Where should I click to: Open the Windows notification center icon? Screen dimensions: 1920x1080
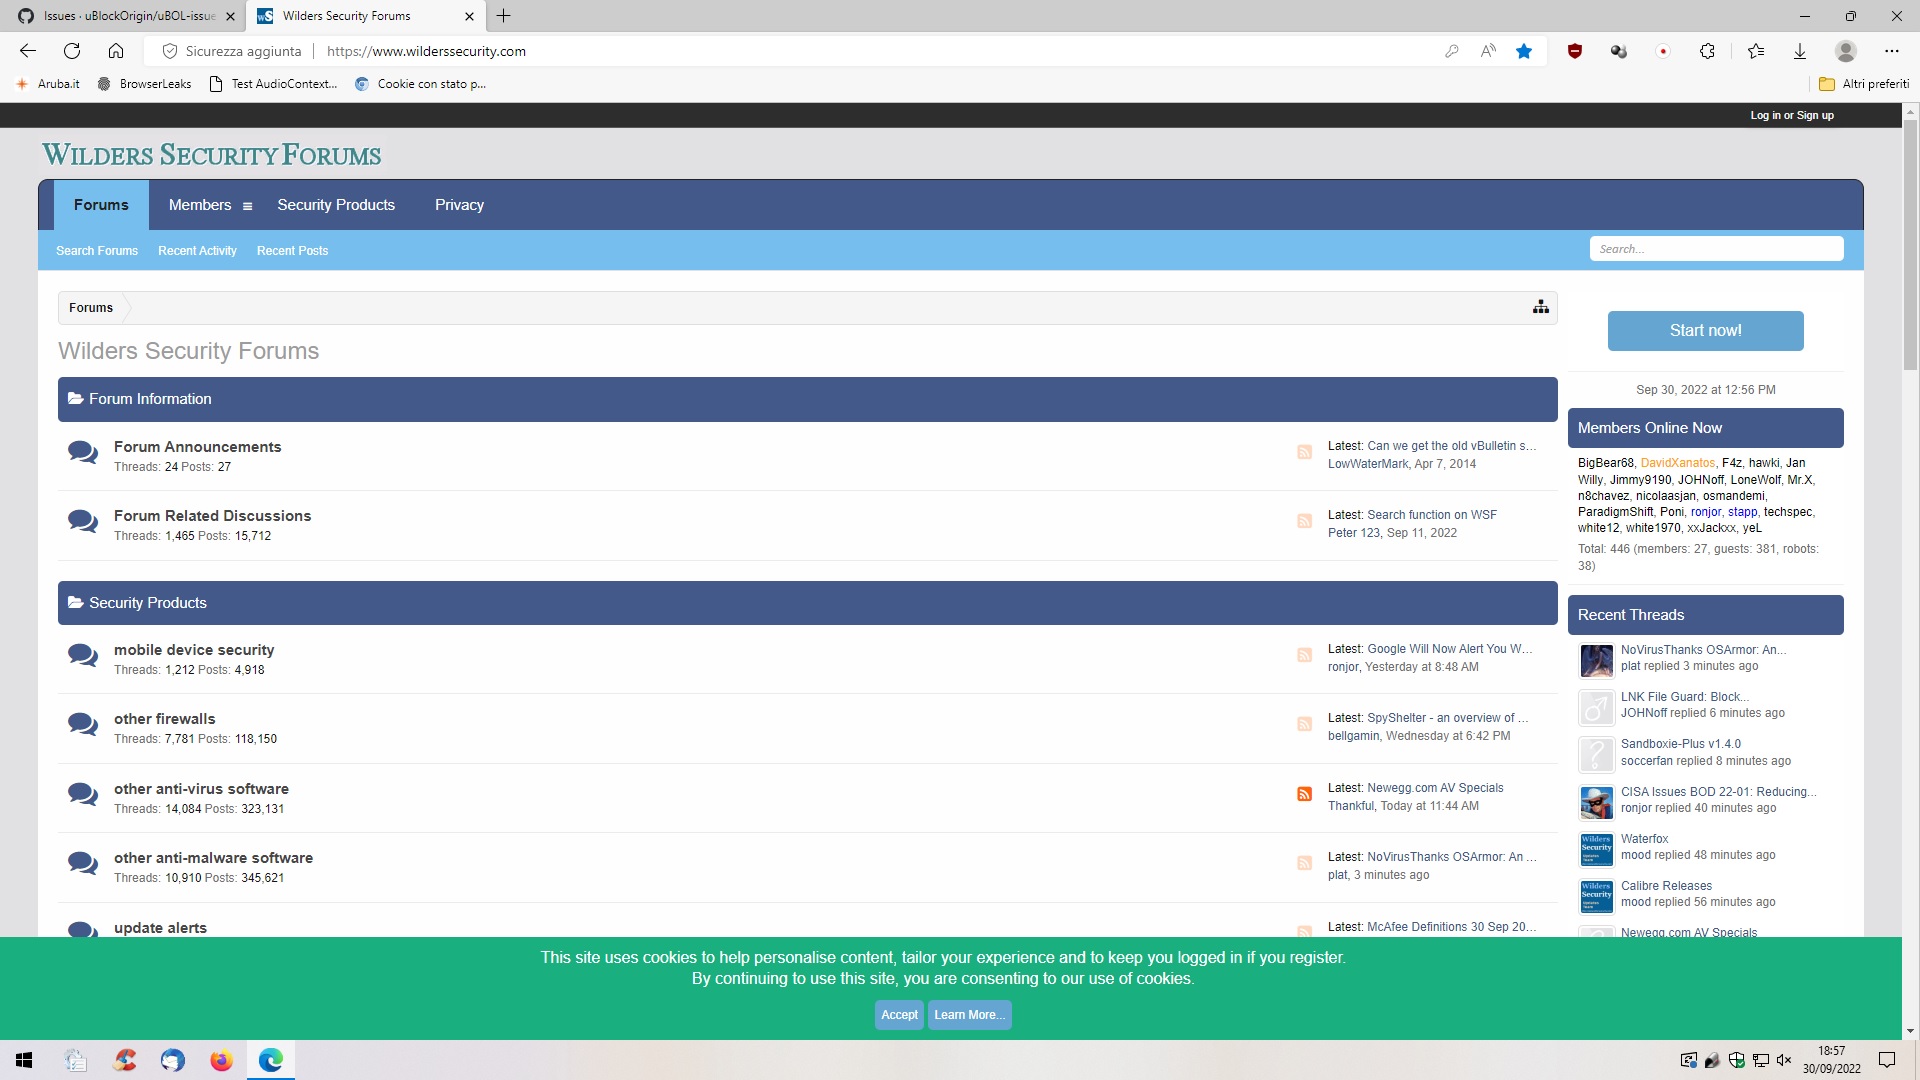1887,1060
